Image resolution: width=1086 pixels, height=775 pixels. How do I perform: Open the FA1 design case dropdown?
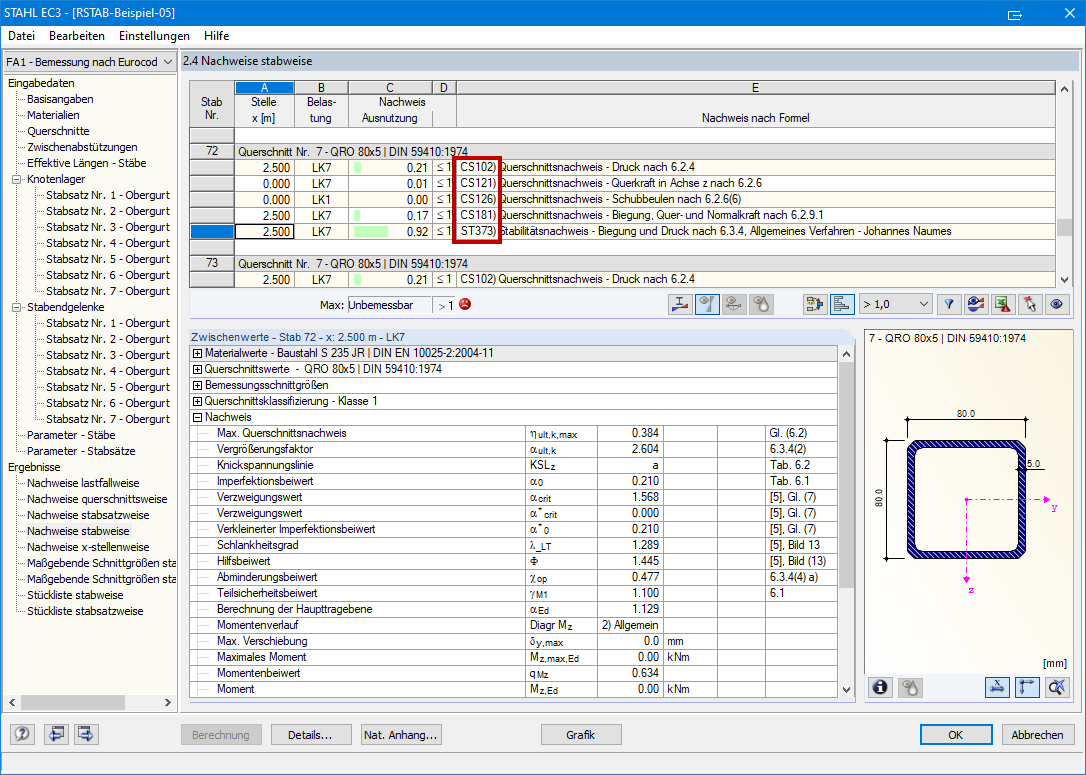pyautogui.click(x=89, y=62)
